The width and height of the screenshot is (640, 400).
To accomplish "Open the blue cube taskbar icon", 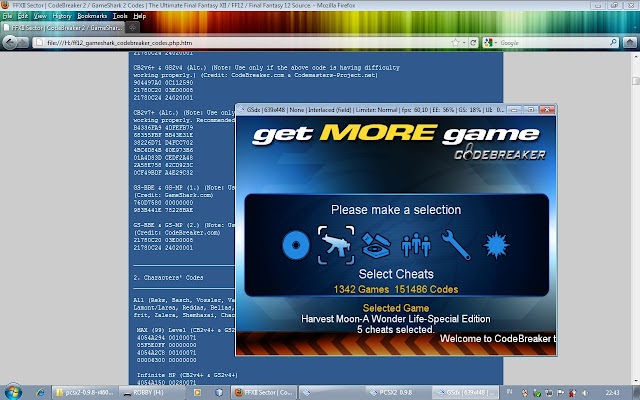I will pos(219,392).
